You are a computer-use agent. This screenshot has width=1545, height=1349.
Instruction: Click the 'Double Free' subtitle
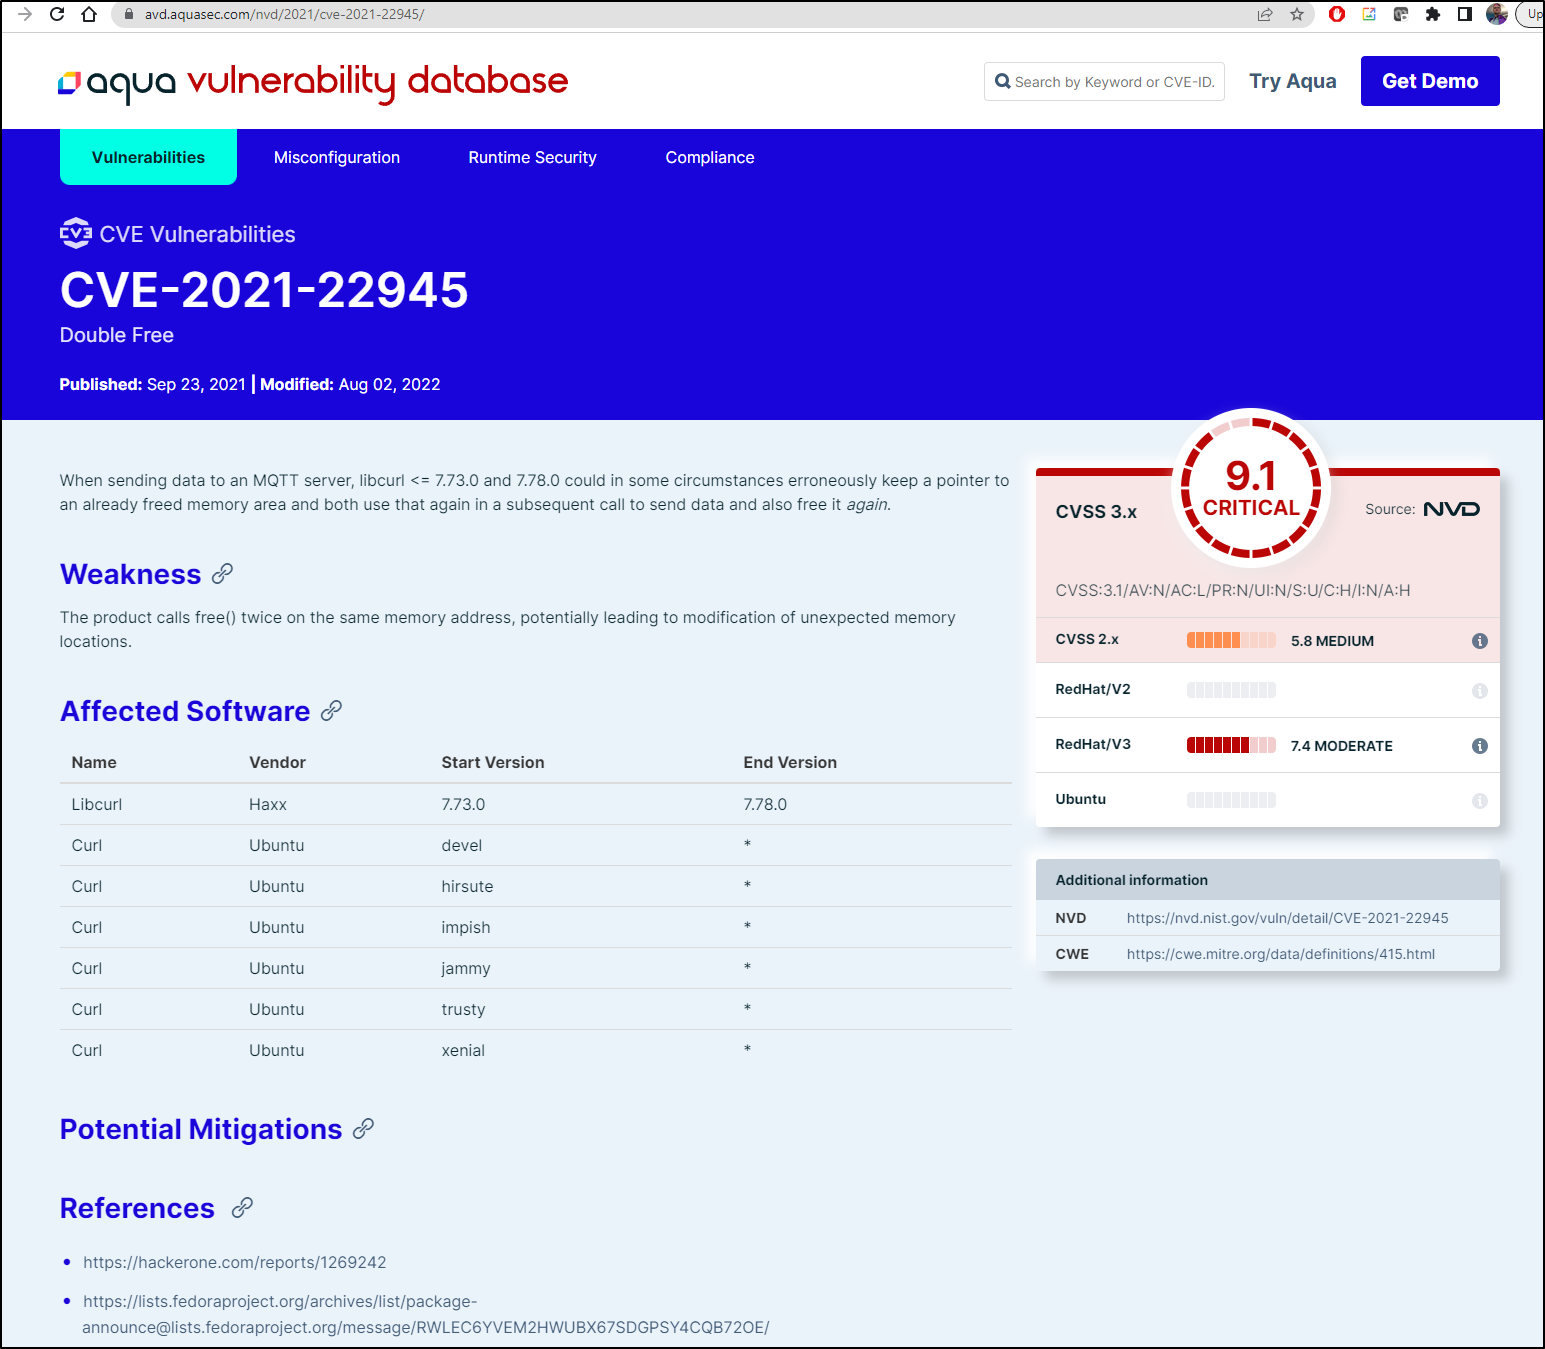[x=117, y=335]
